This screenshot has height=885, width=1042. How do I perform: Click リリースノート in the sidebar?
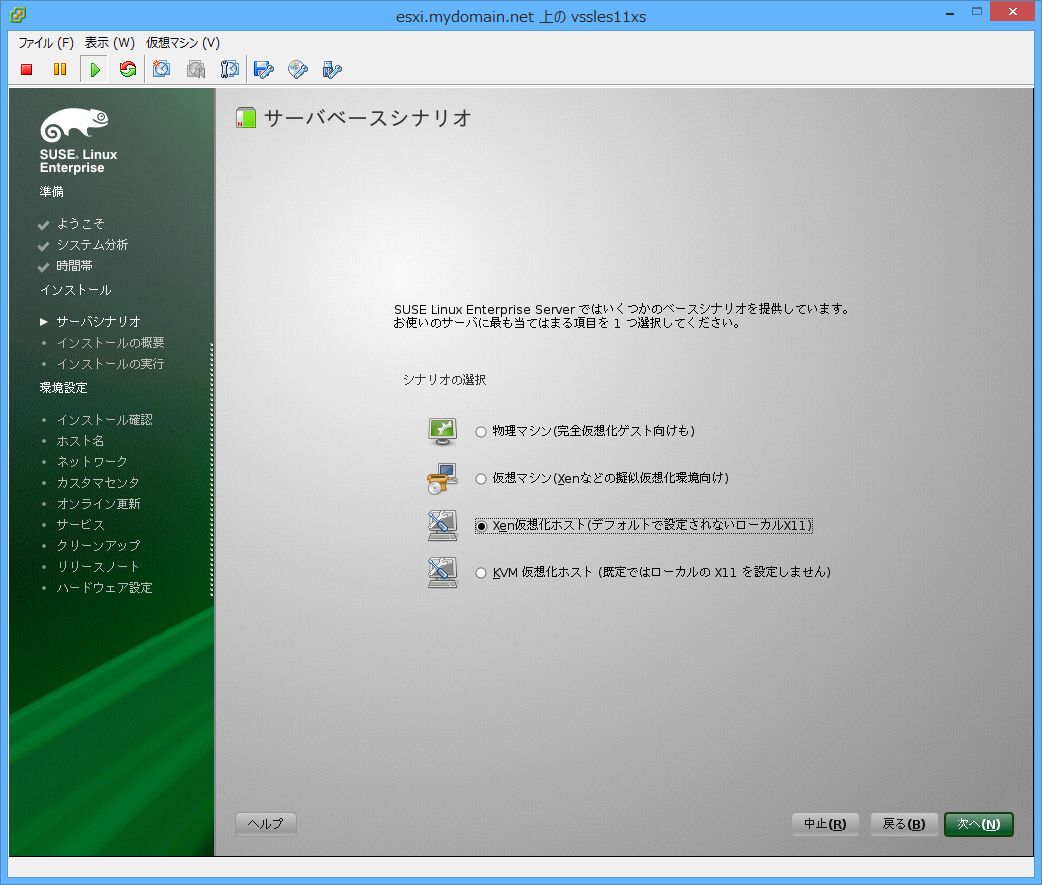98,567
